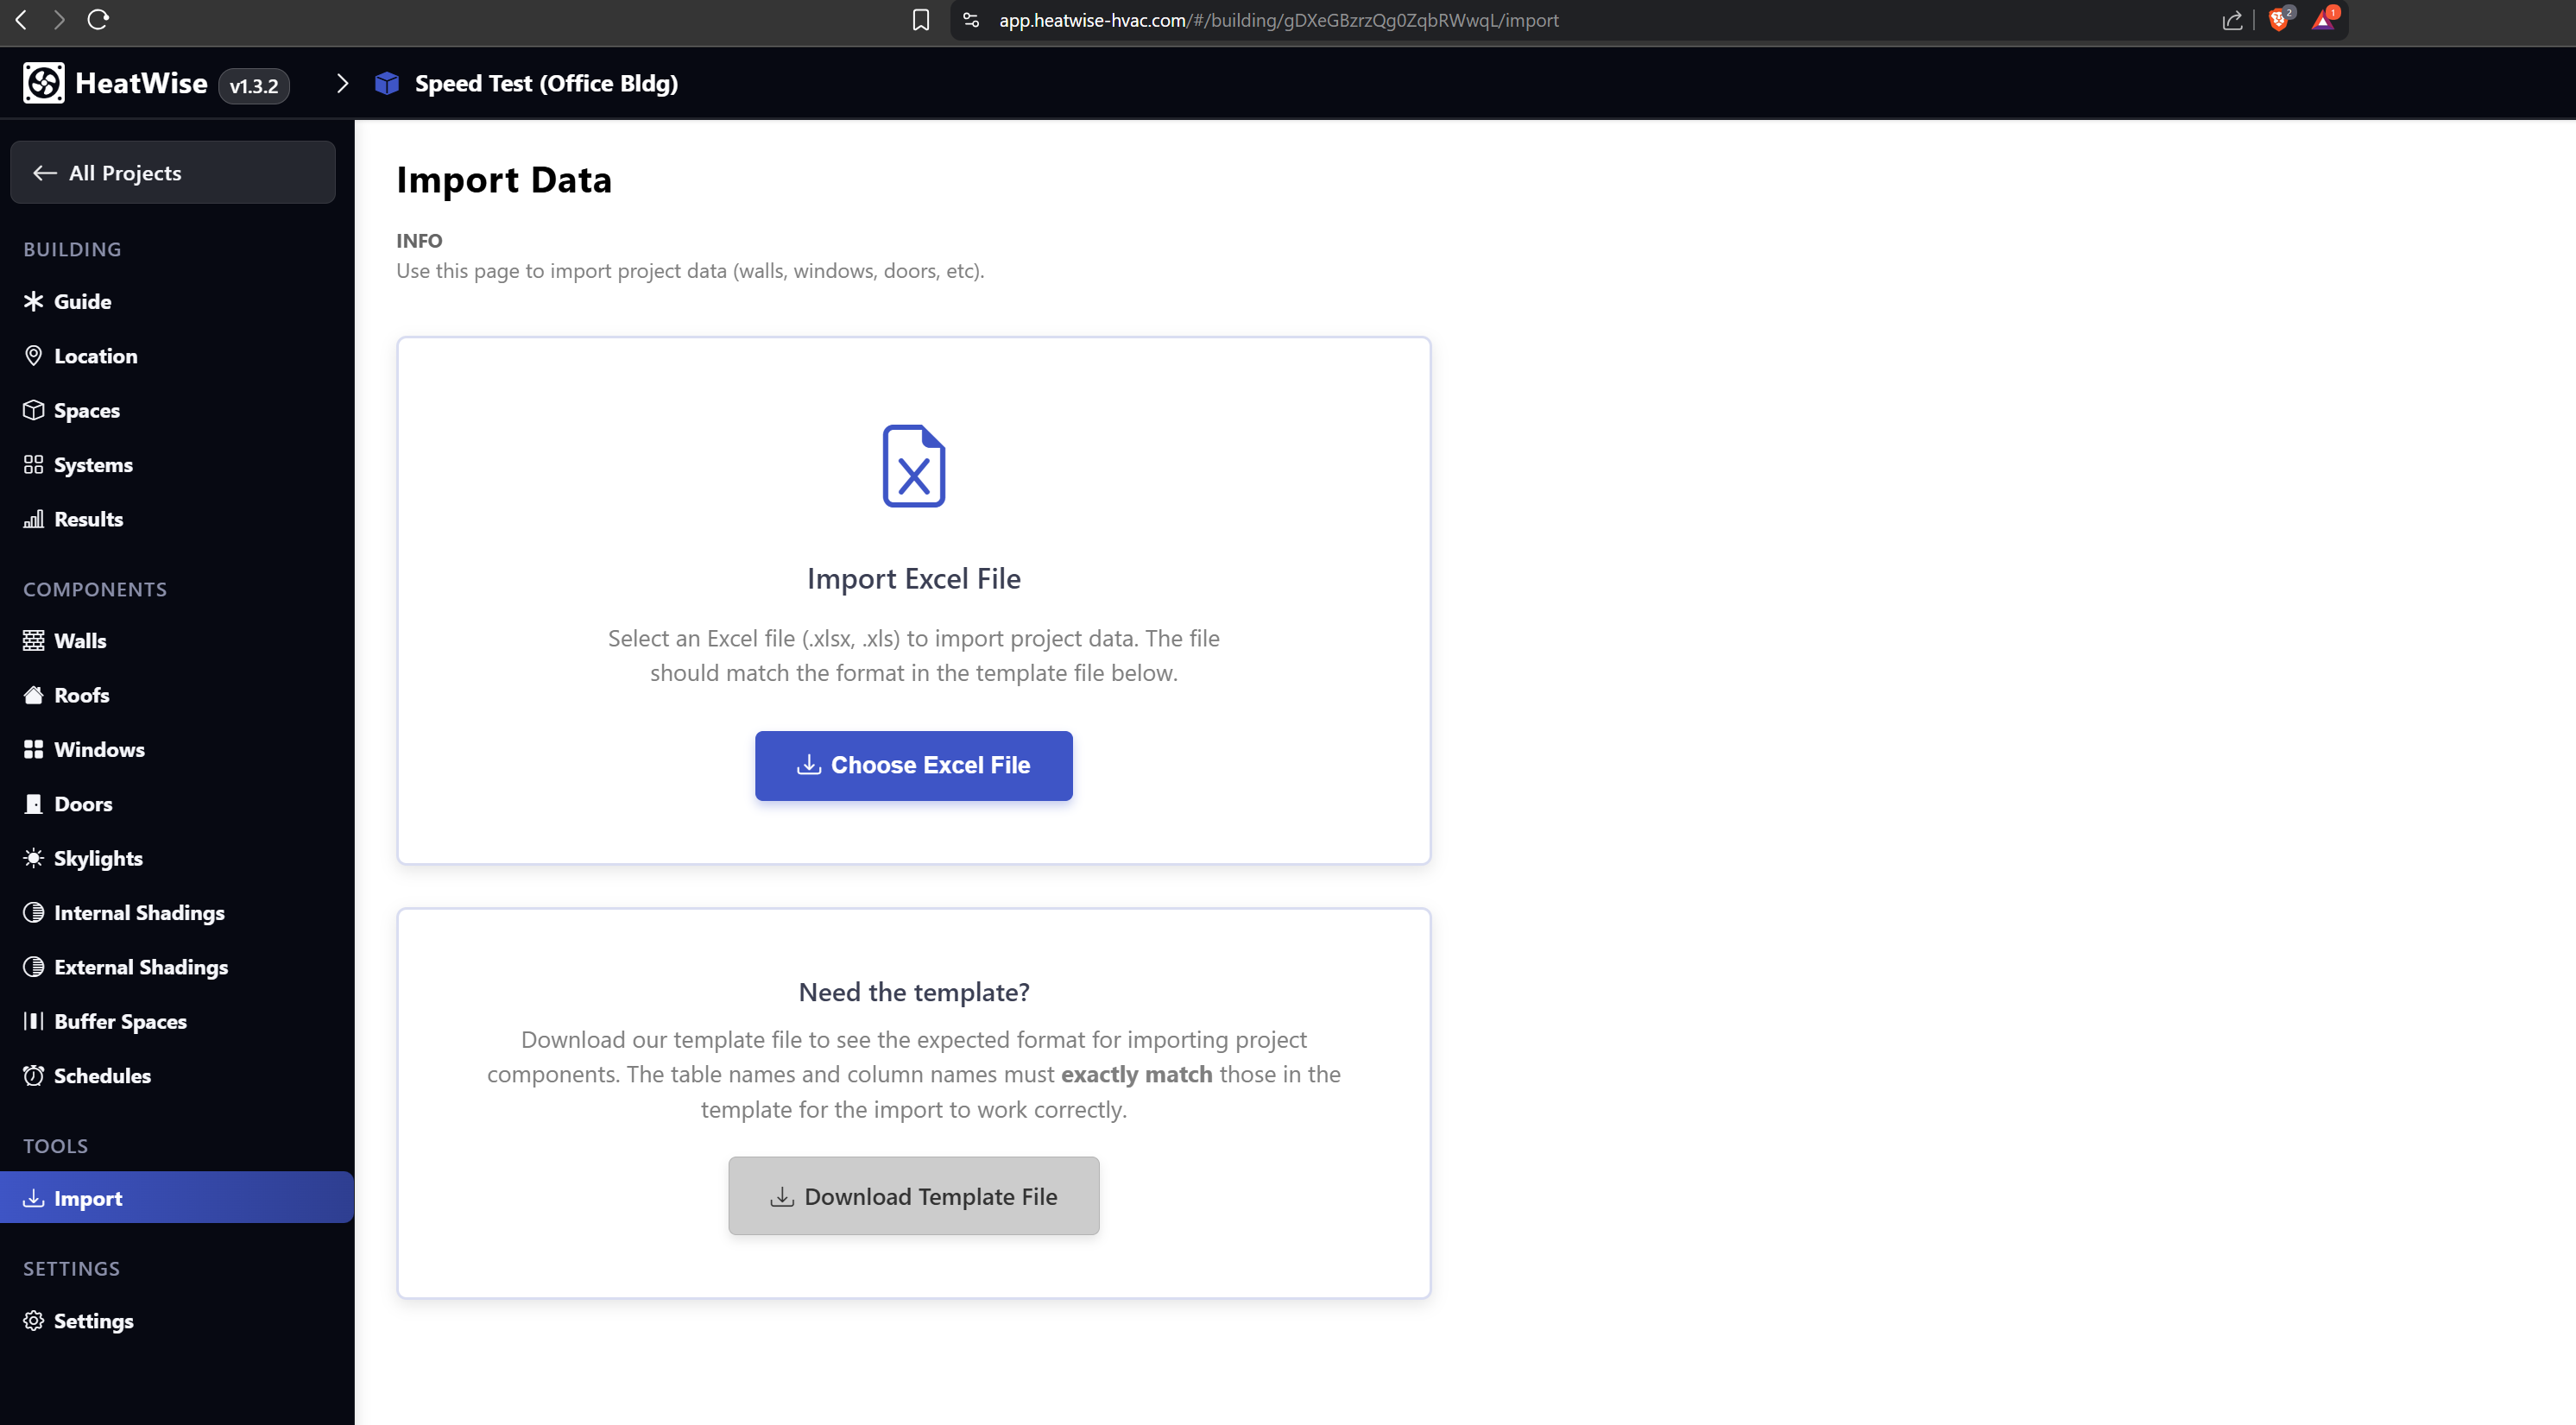
Task: Download the template file
Action: [913, 1195]
